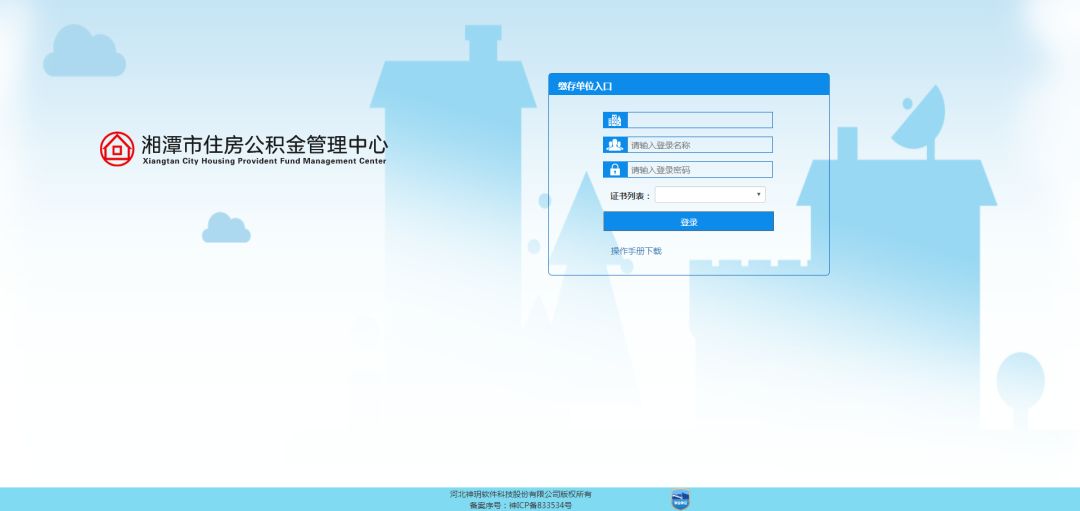Viewport: 1080px width, 511px height.
Task: Click the ICP 备案序号 registration number
Action: point(520,505)
